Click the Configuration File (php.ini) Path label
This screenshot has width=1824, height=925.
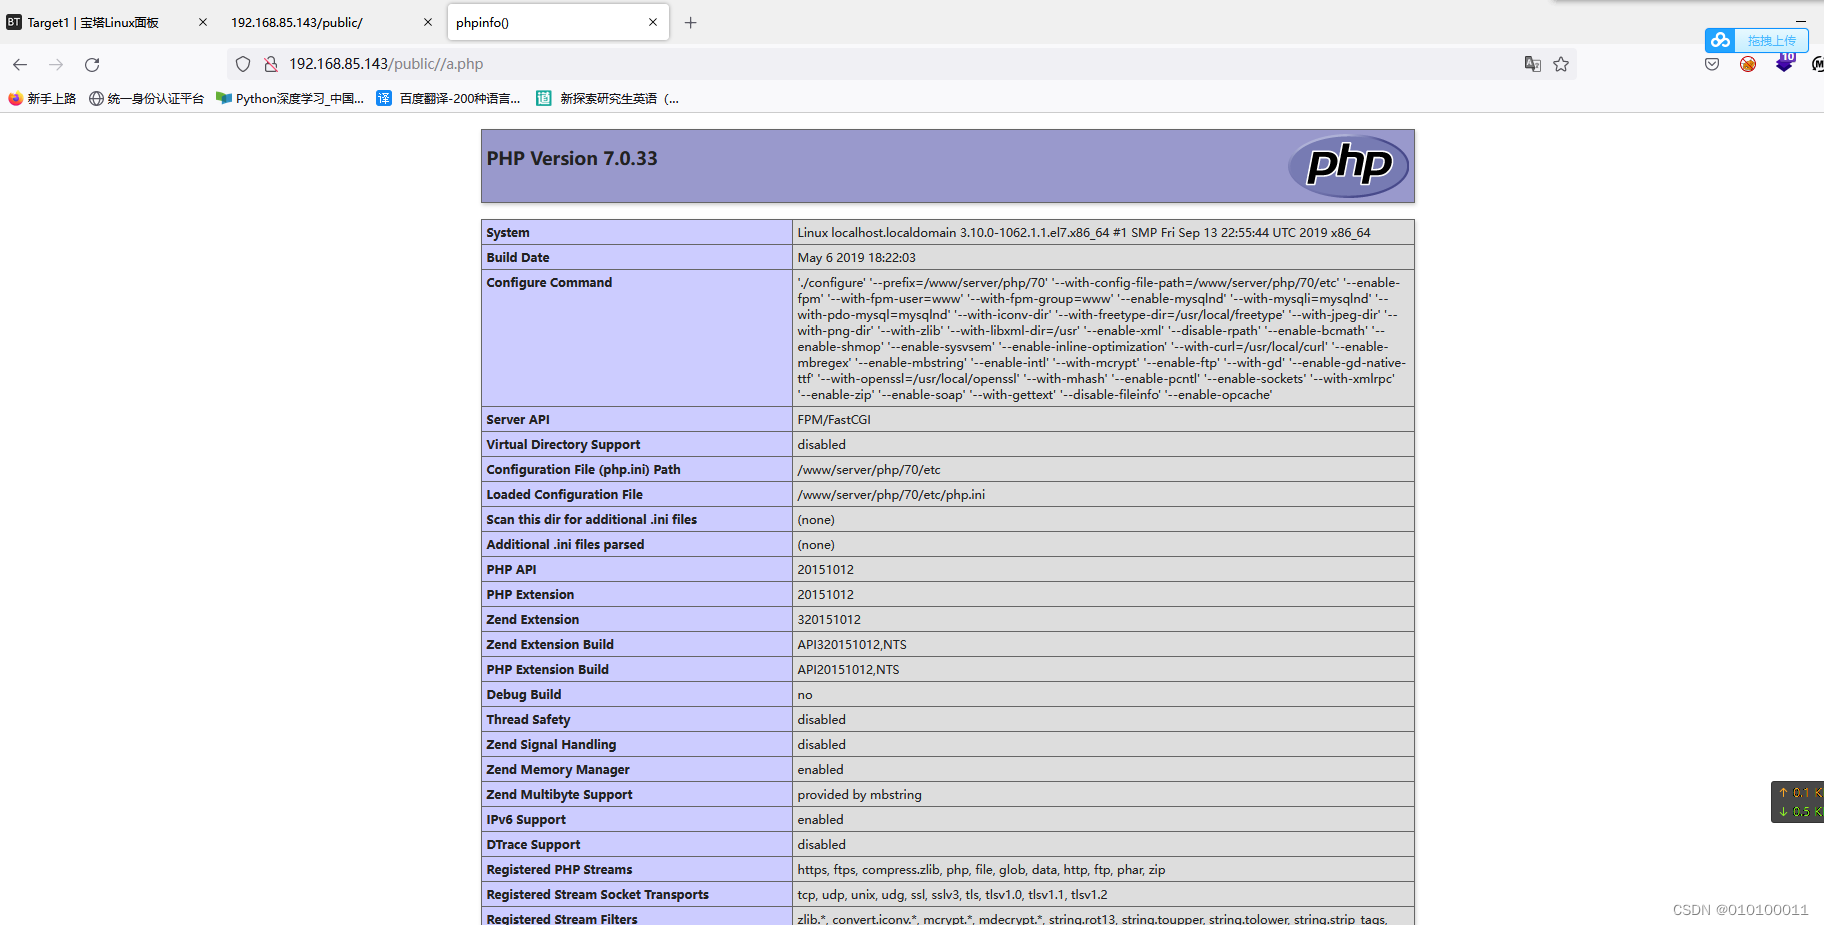583,470
